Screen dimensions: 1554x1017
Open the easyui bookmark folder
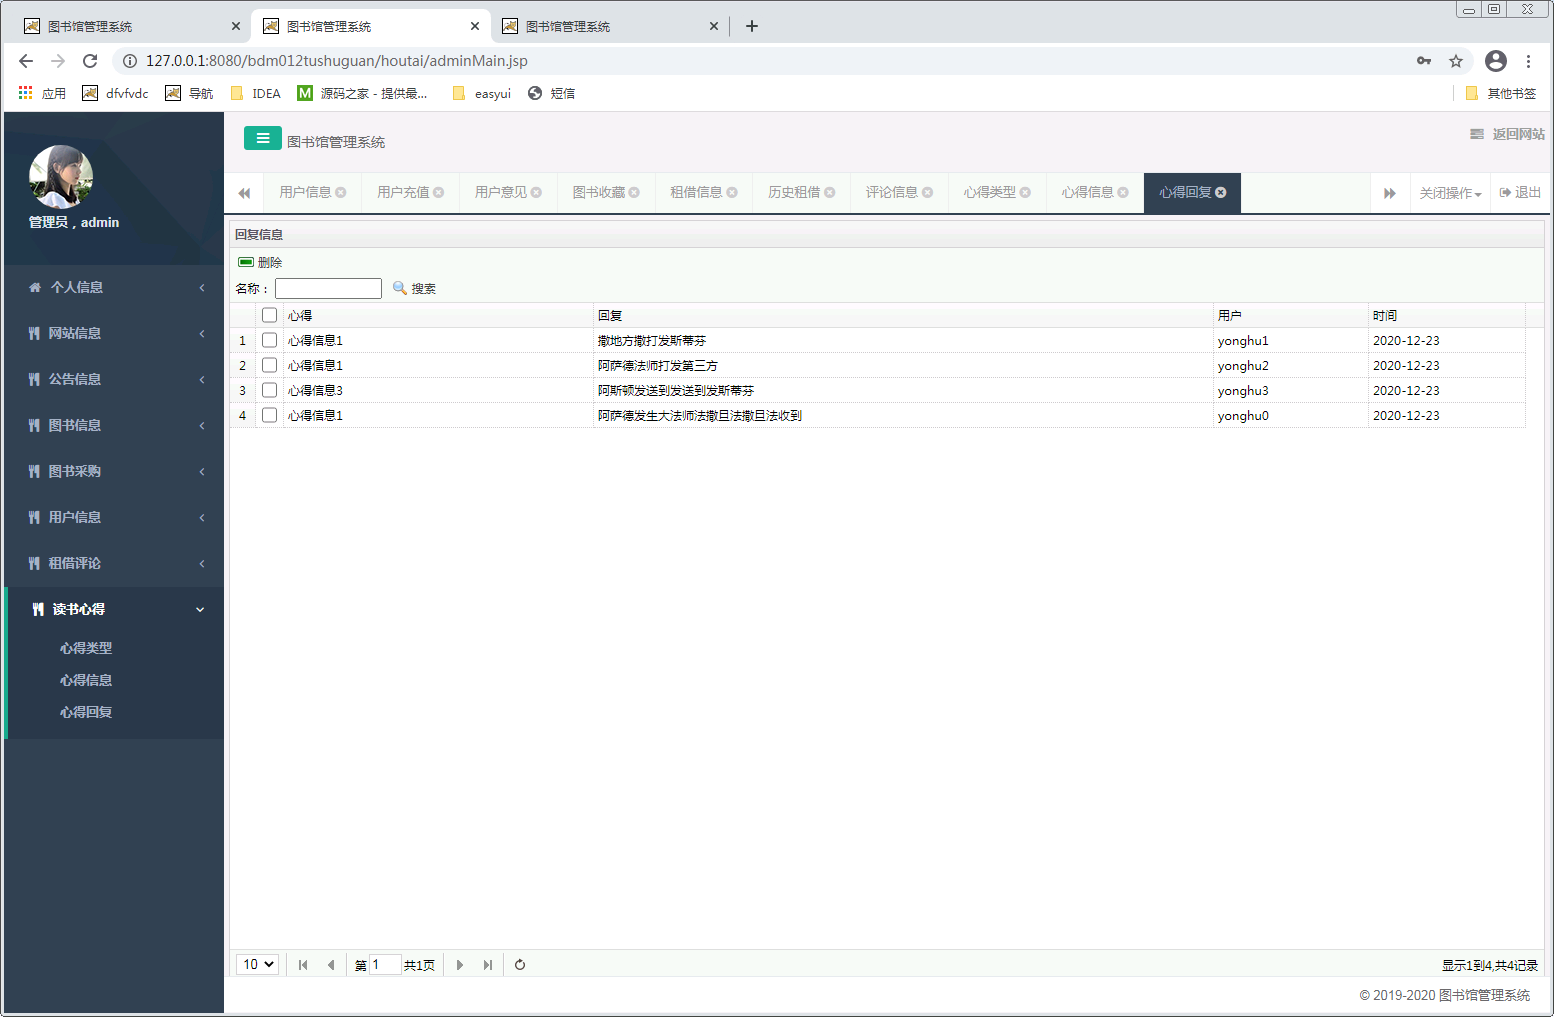coord(482,93)
